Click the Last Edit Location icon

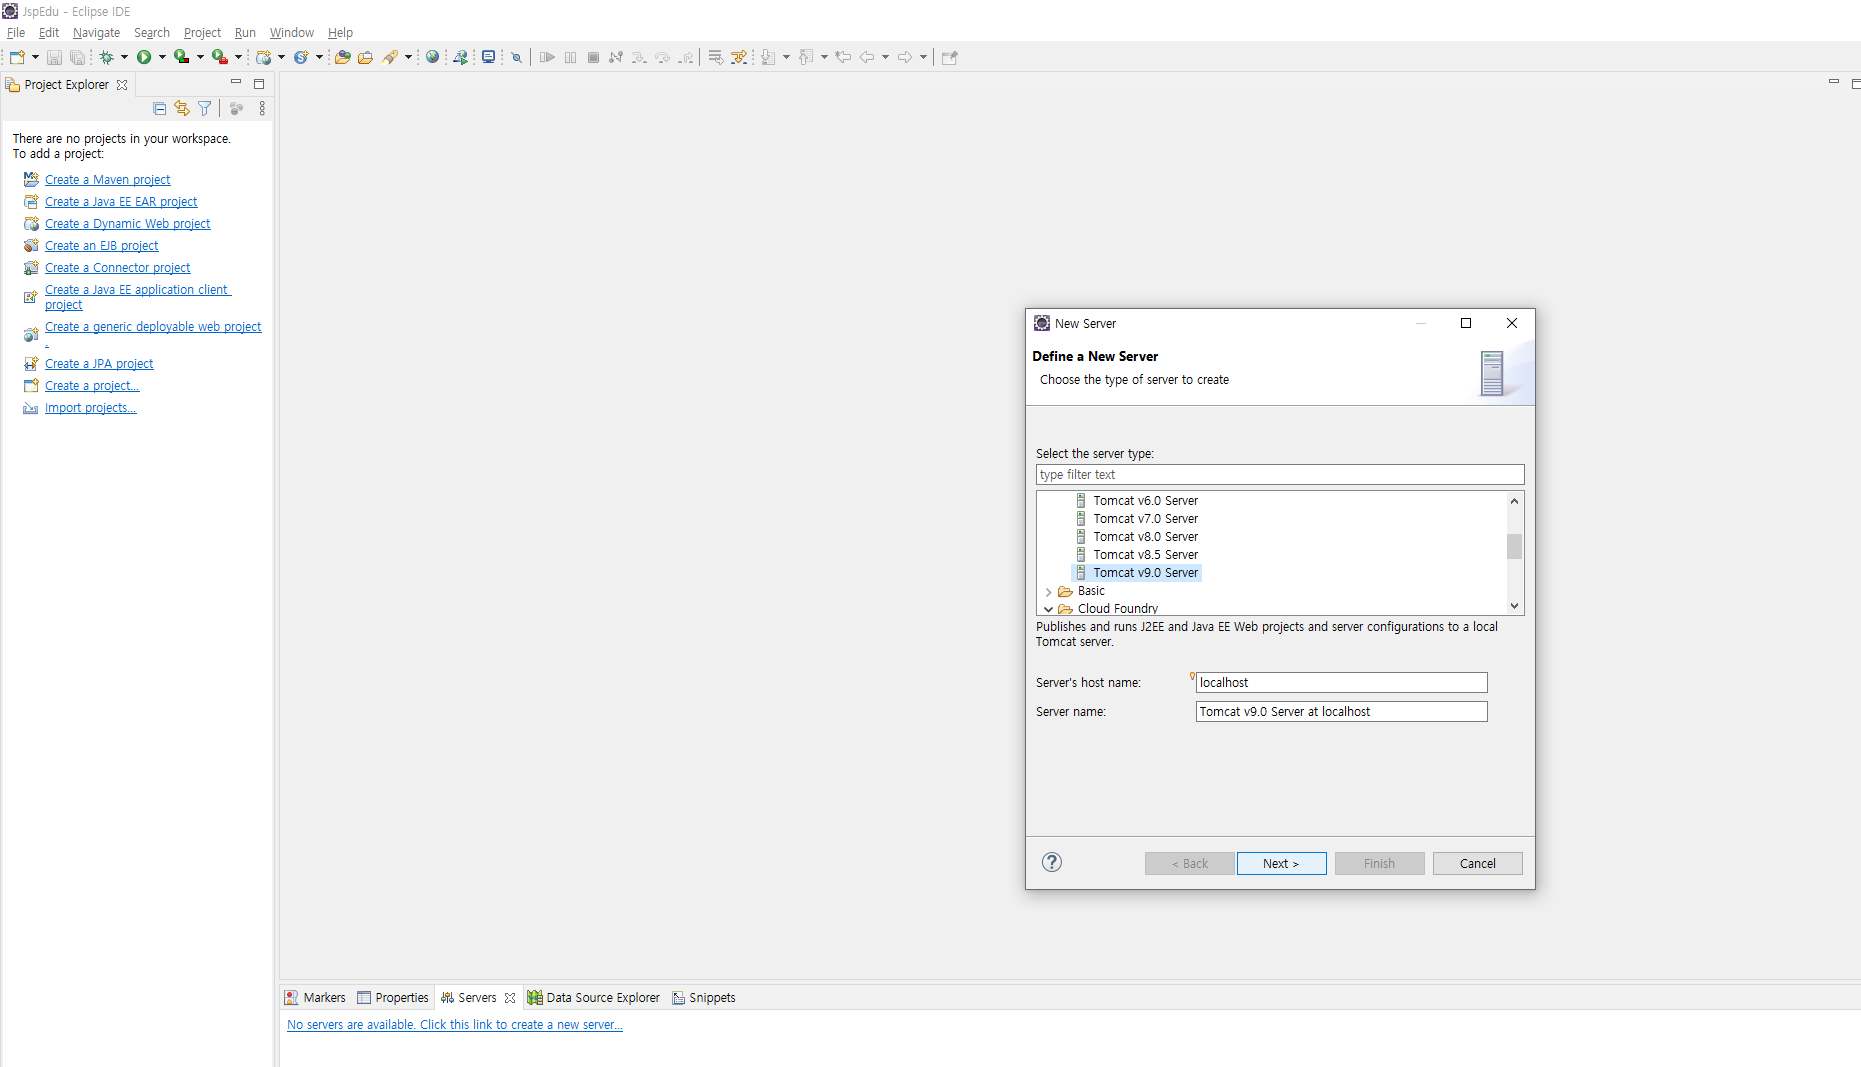point(843,57)
